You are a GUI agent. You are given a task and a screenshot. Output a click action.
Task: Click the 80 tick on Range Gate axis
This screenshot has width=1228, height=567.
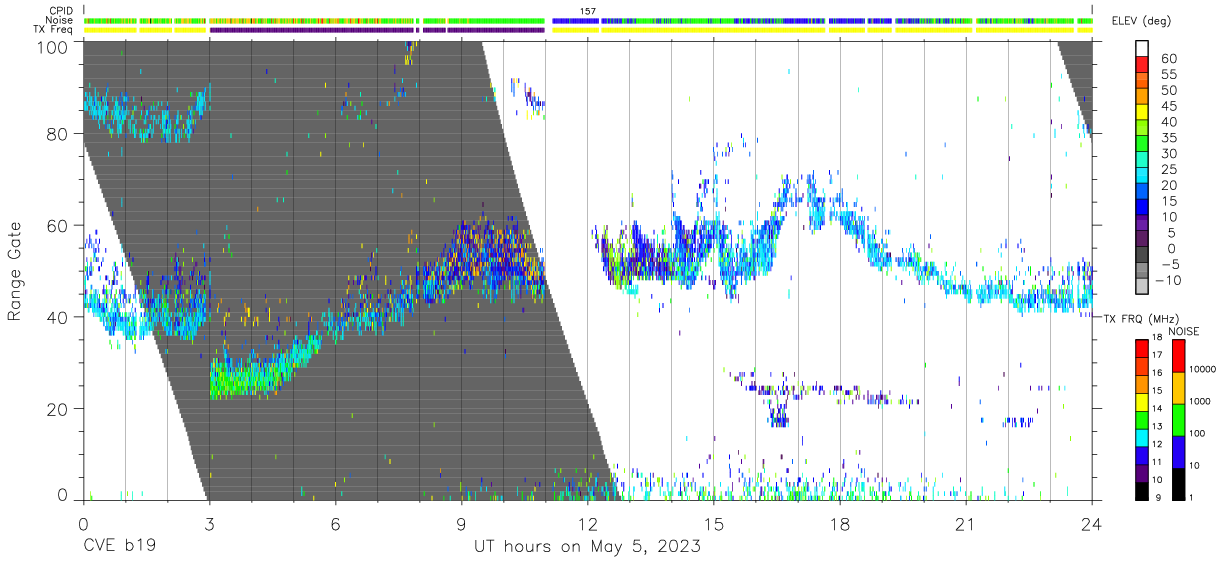coord(57,134)
